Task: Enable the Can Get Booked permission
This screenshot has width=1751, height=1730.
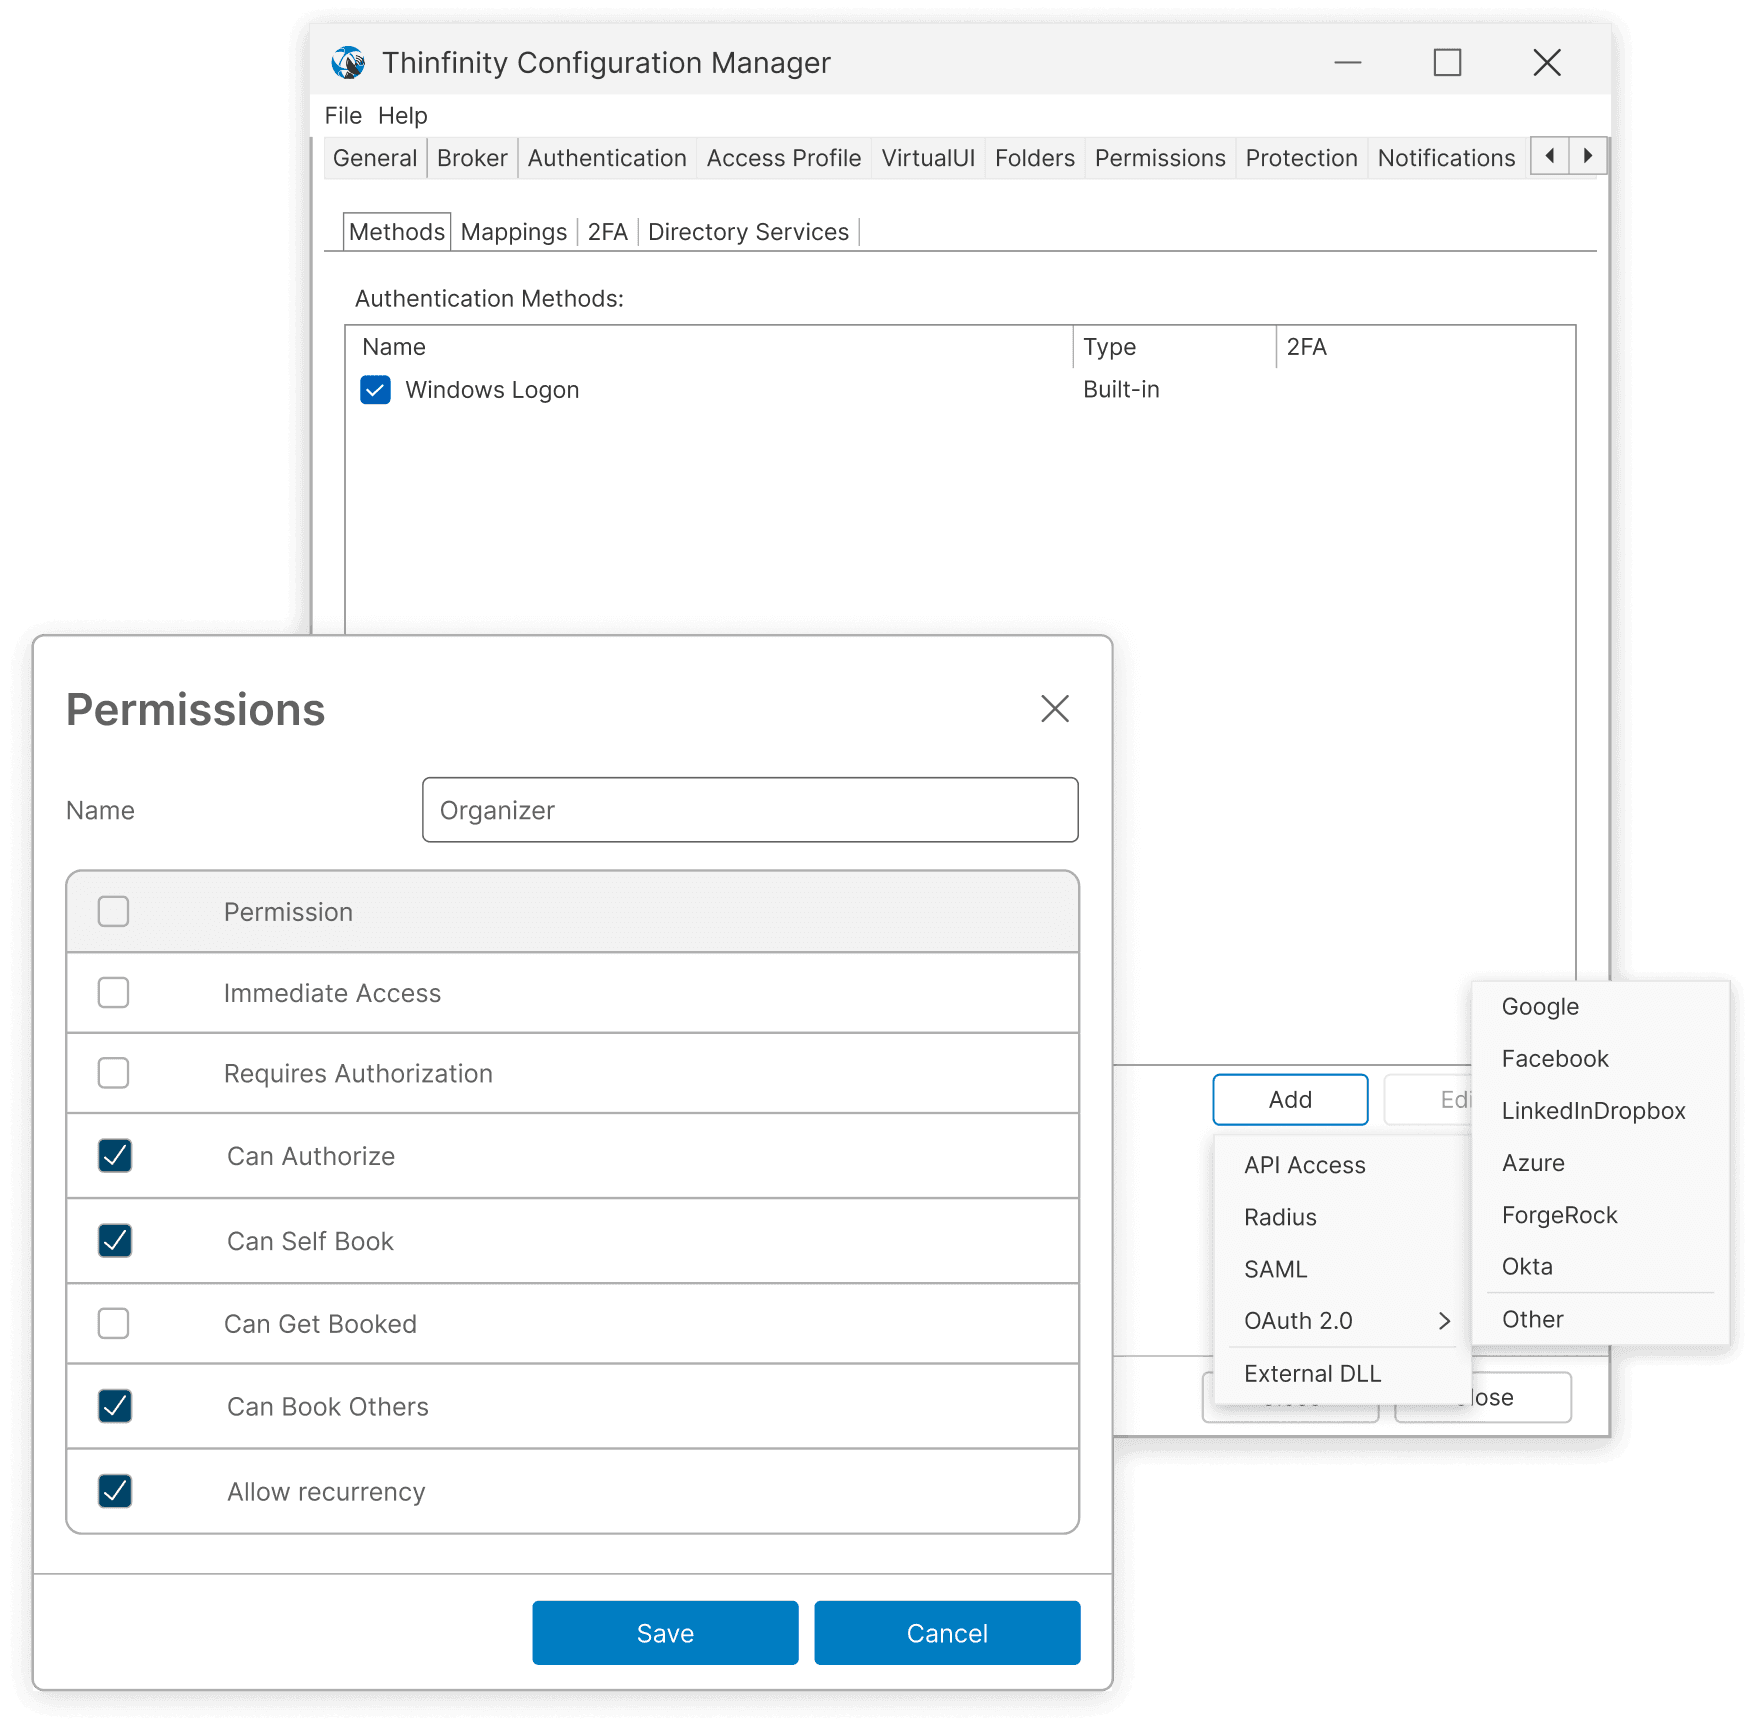Action: [113, 1323]
